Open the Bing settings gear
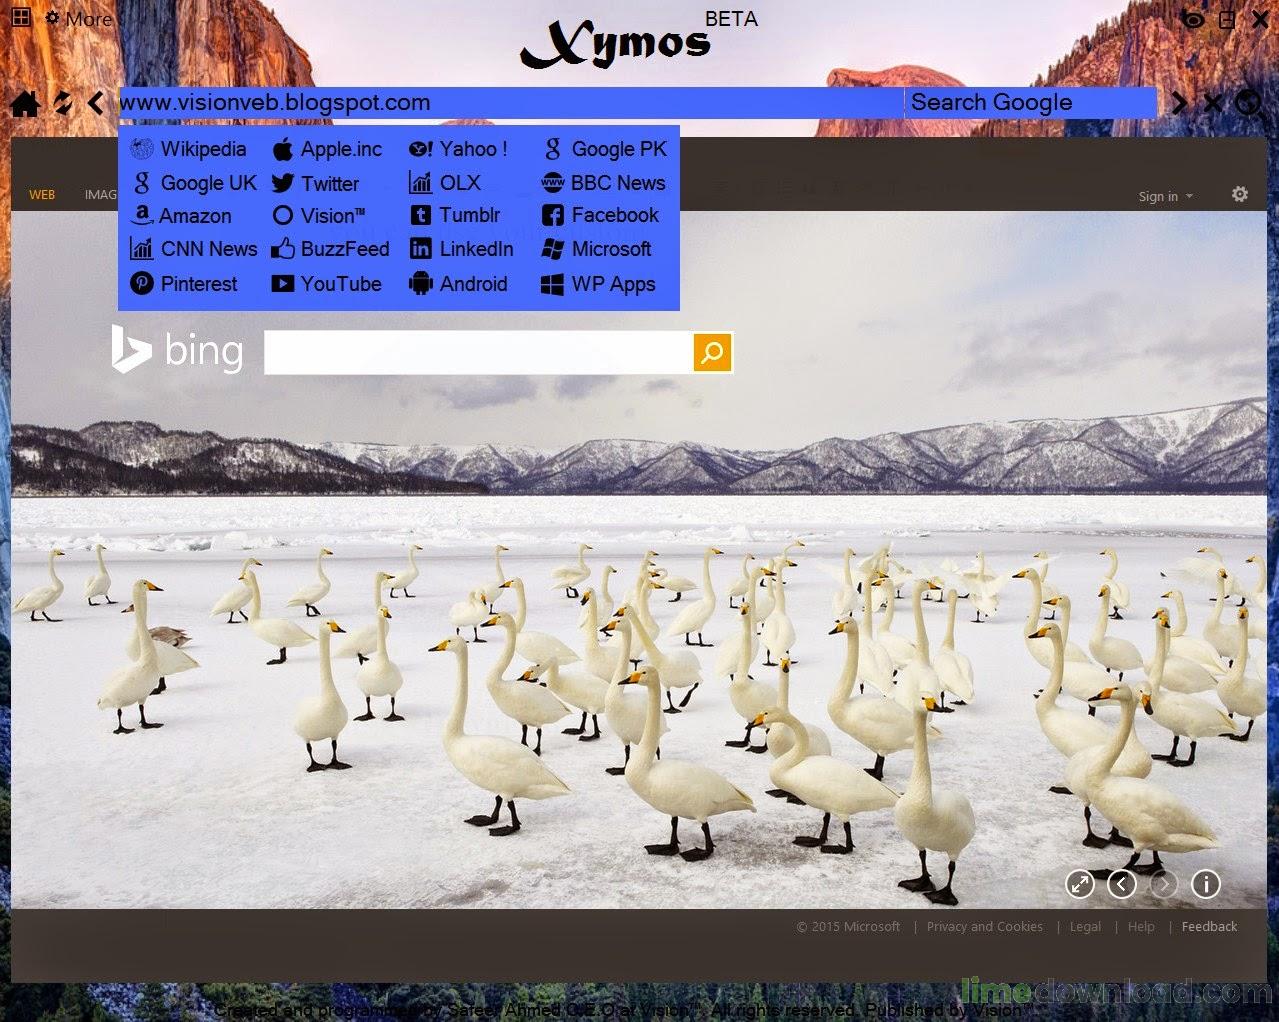 pyautogui.click(x=1240, y=194)
